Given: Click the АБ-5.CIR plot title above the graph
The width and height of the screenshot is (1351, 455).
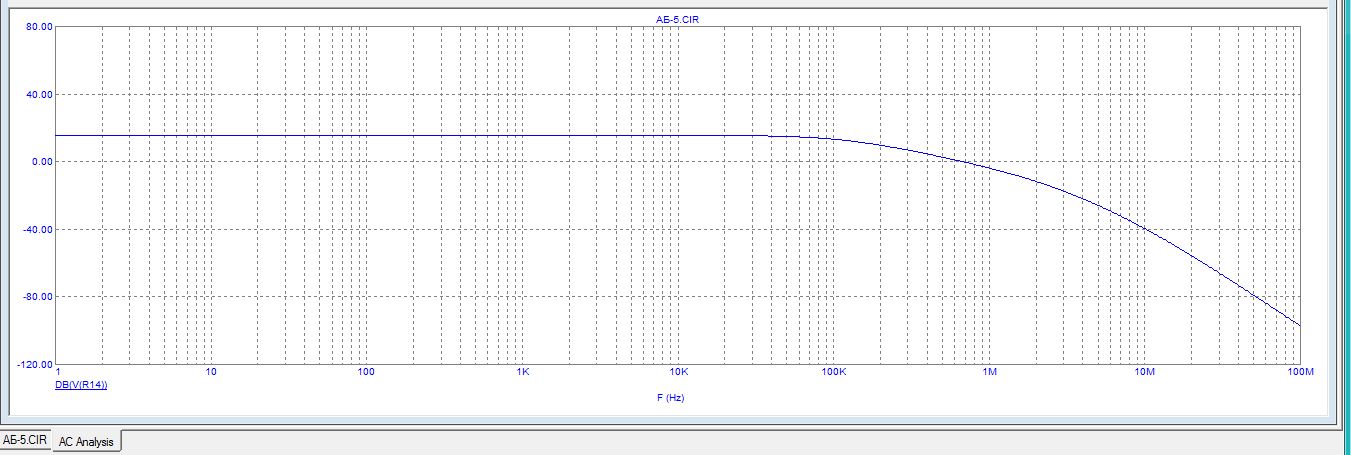Looking at the screenshot, I should [x=676, y=19].
